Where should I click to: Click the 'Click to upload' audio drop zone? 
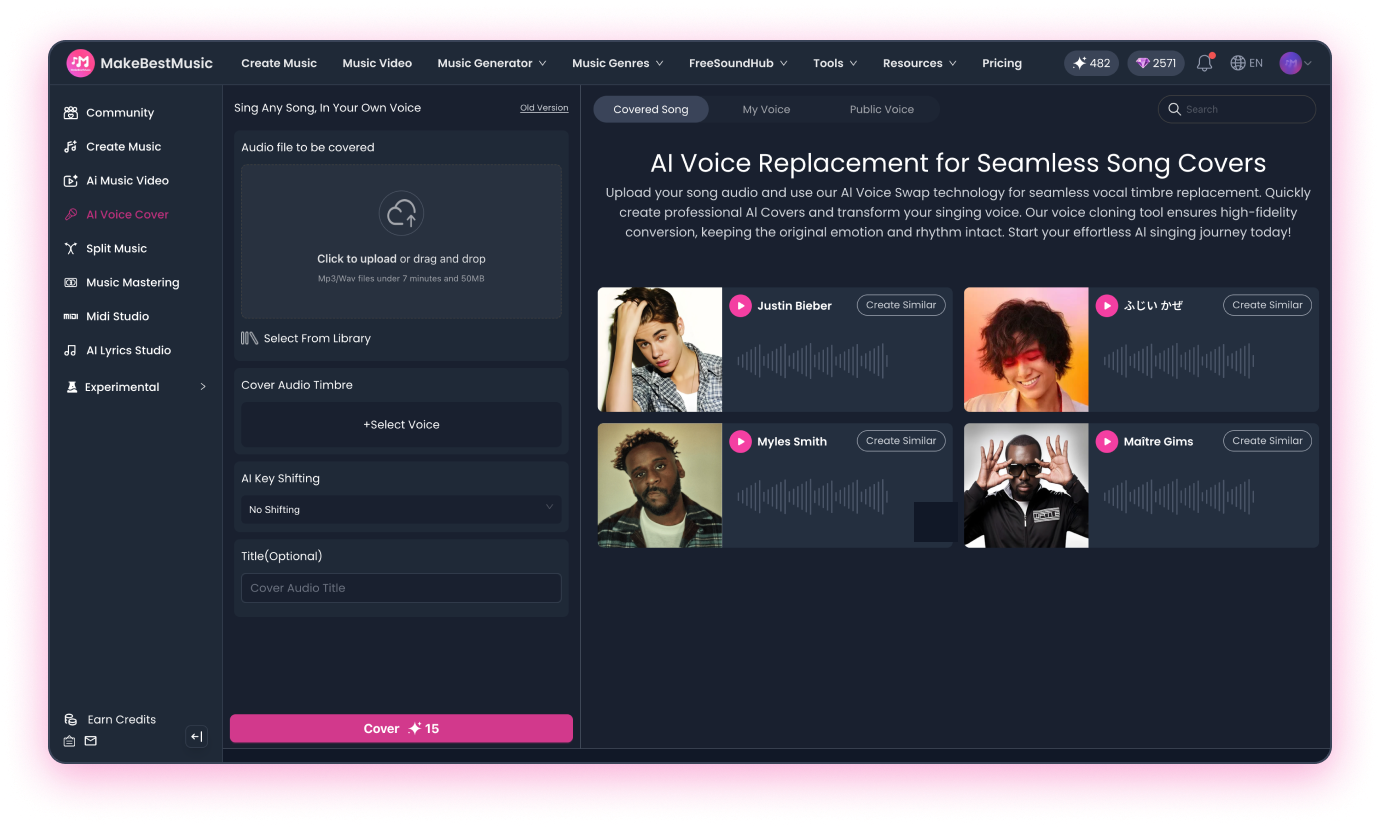(x=401, y=241)
